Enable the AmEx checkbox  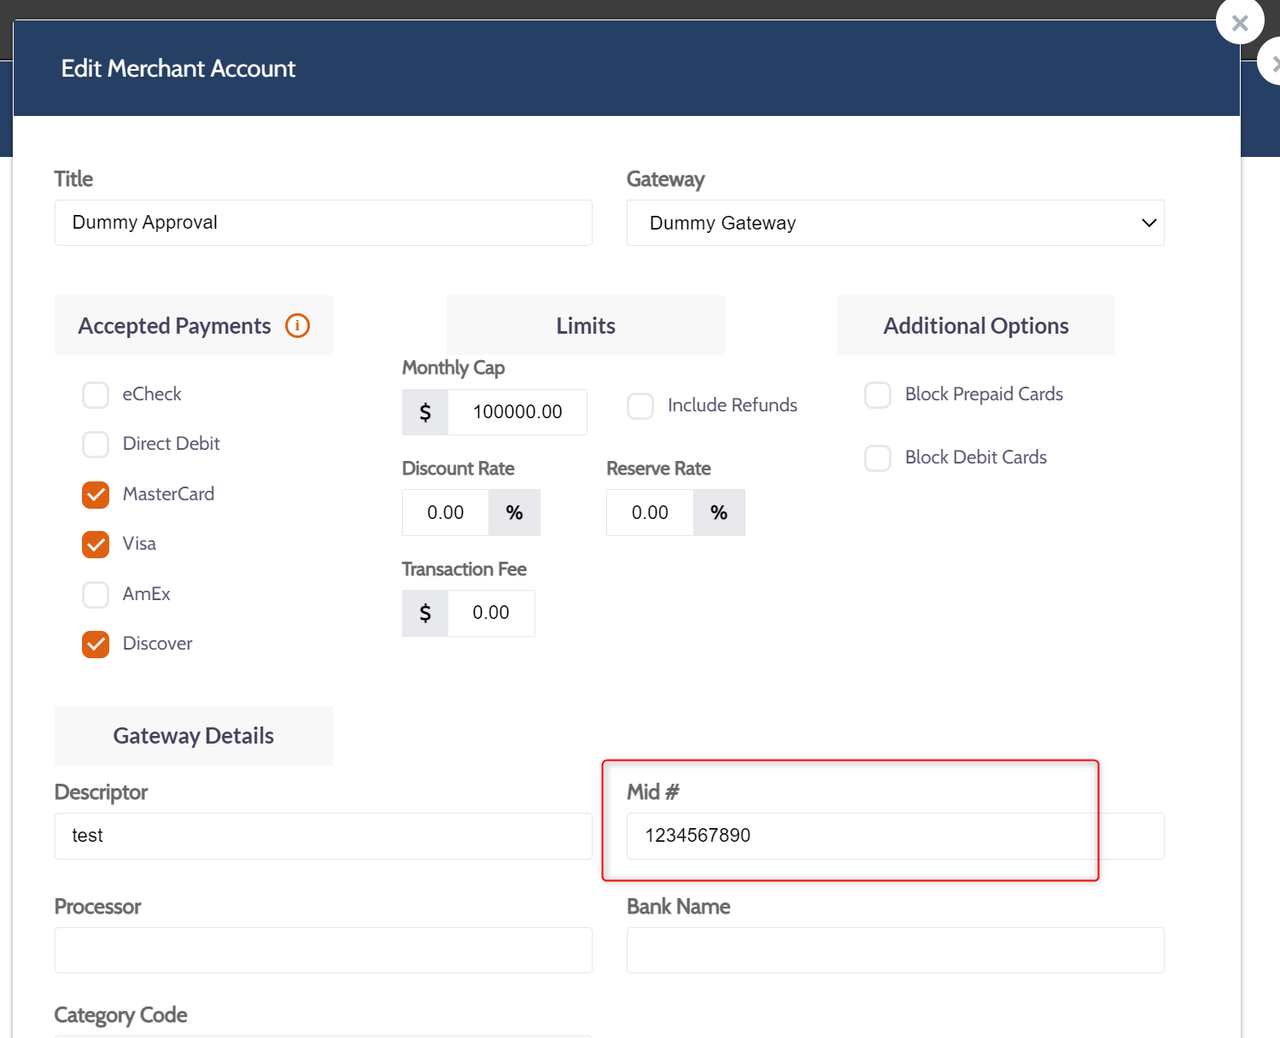96,594
